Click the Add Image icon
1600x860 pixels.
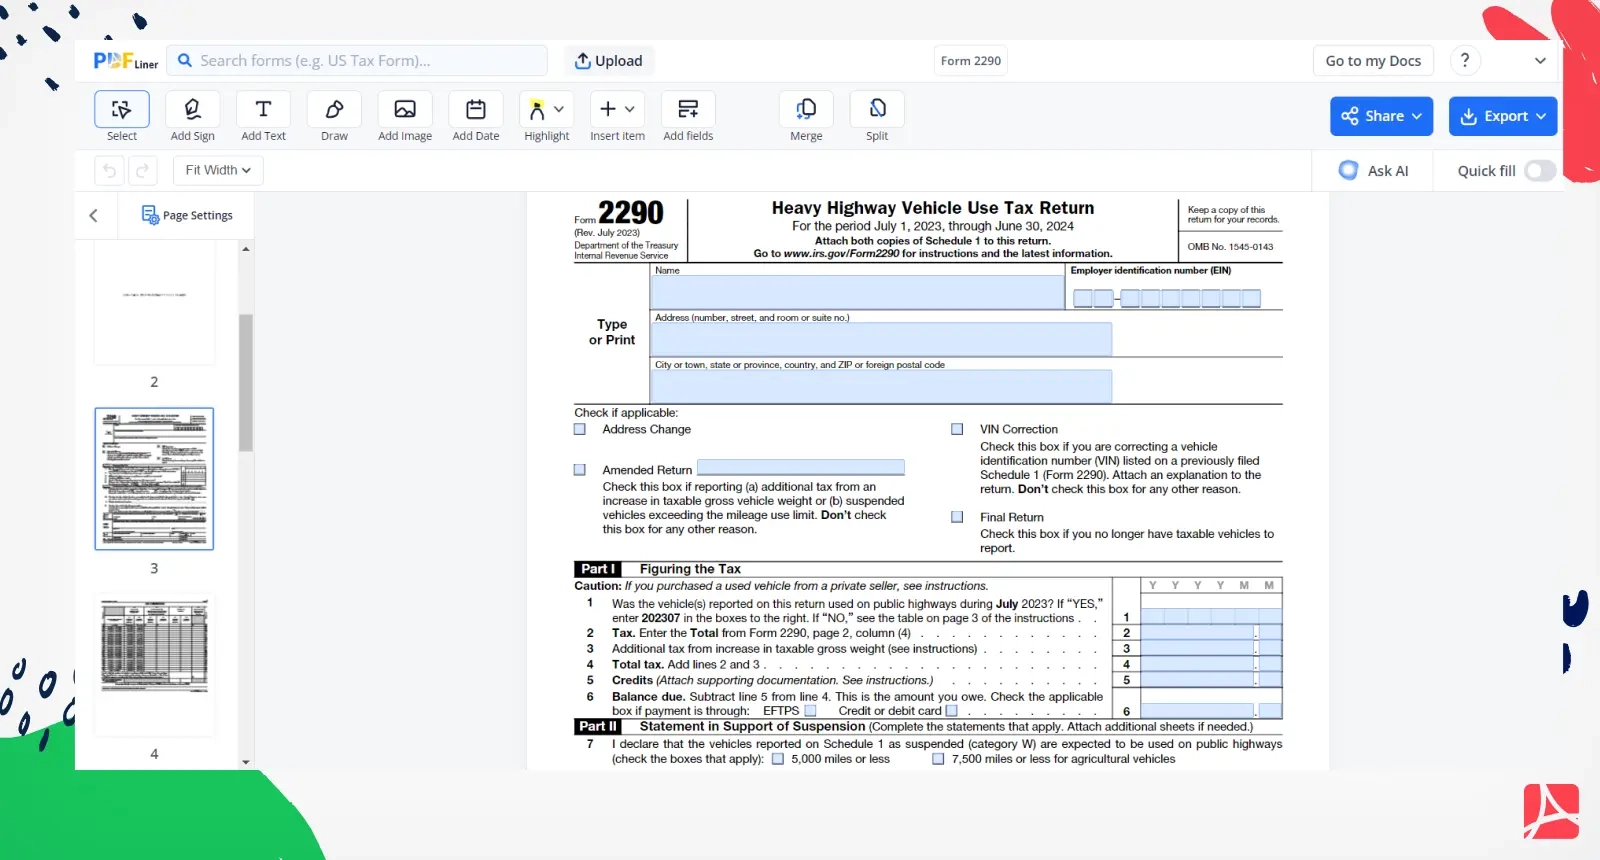click(405, 110)
